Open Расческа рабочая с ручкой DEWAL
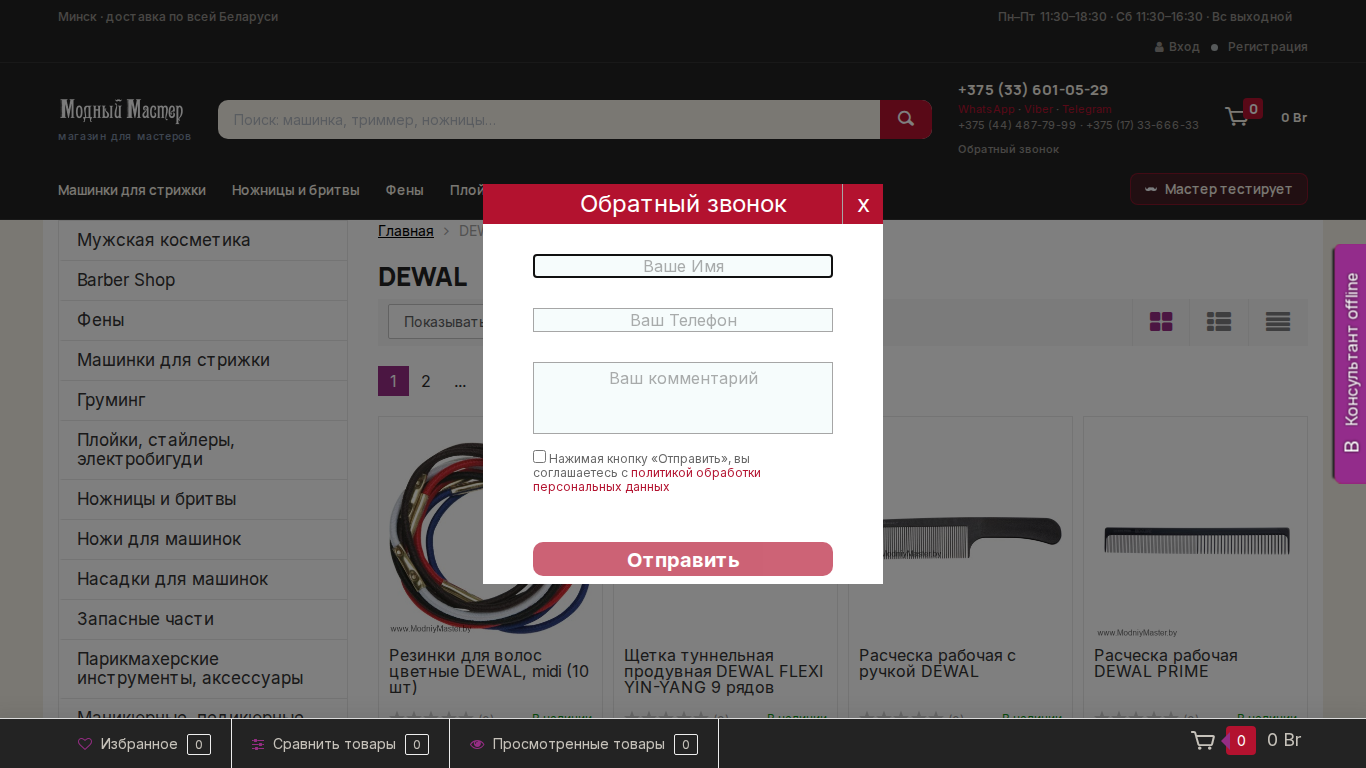1366x768 pixels. [x=937, y=663]
